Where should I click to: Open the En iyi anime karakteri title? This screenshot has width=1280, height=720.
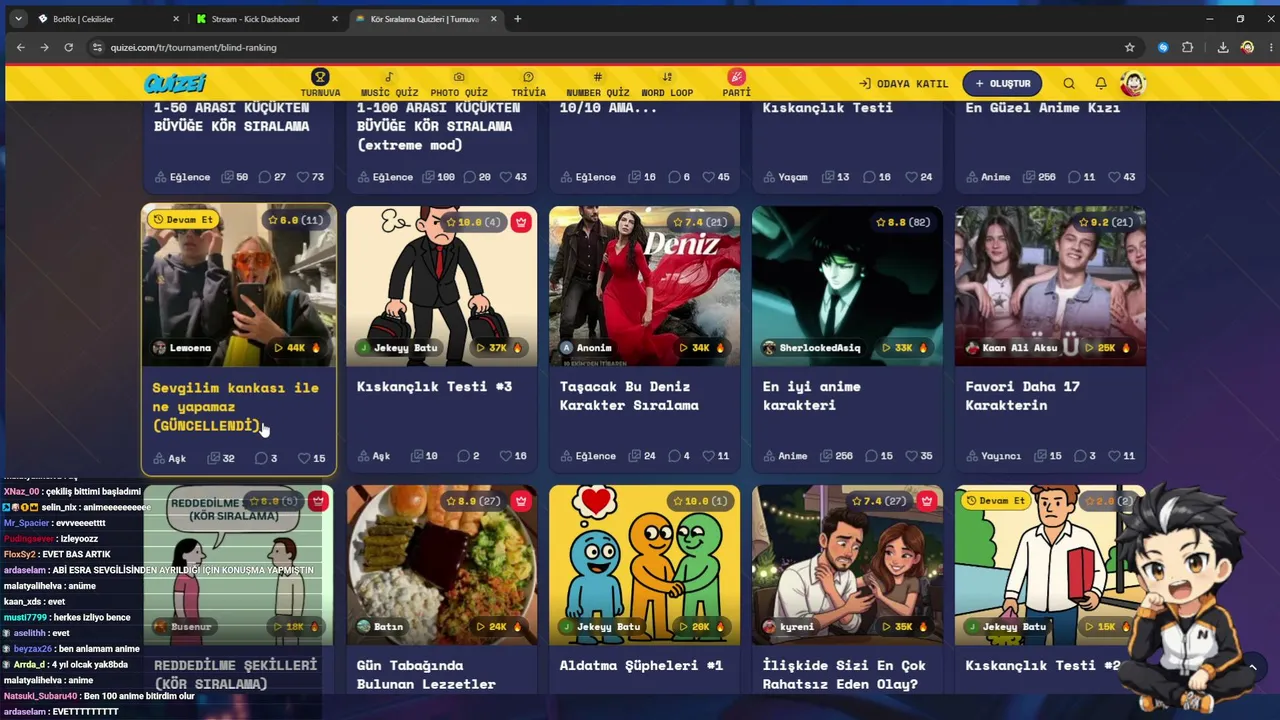(x=811, y=396)
